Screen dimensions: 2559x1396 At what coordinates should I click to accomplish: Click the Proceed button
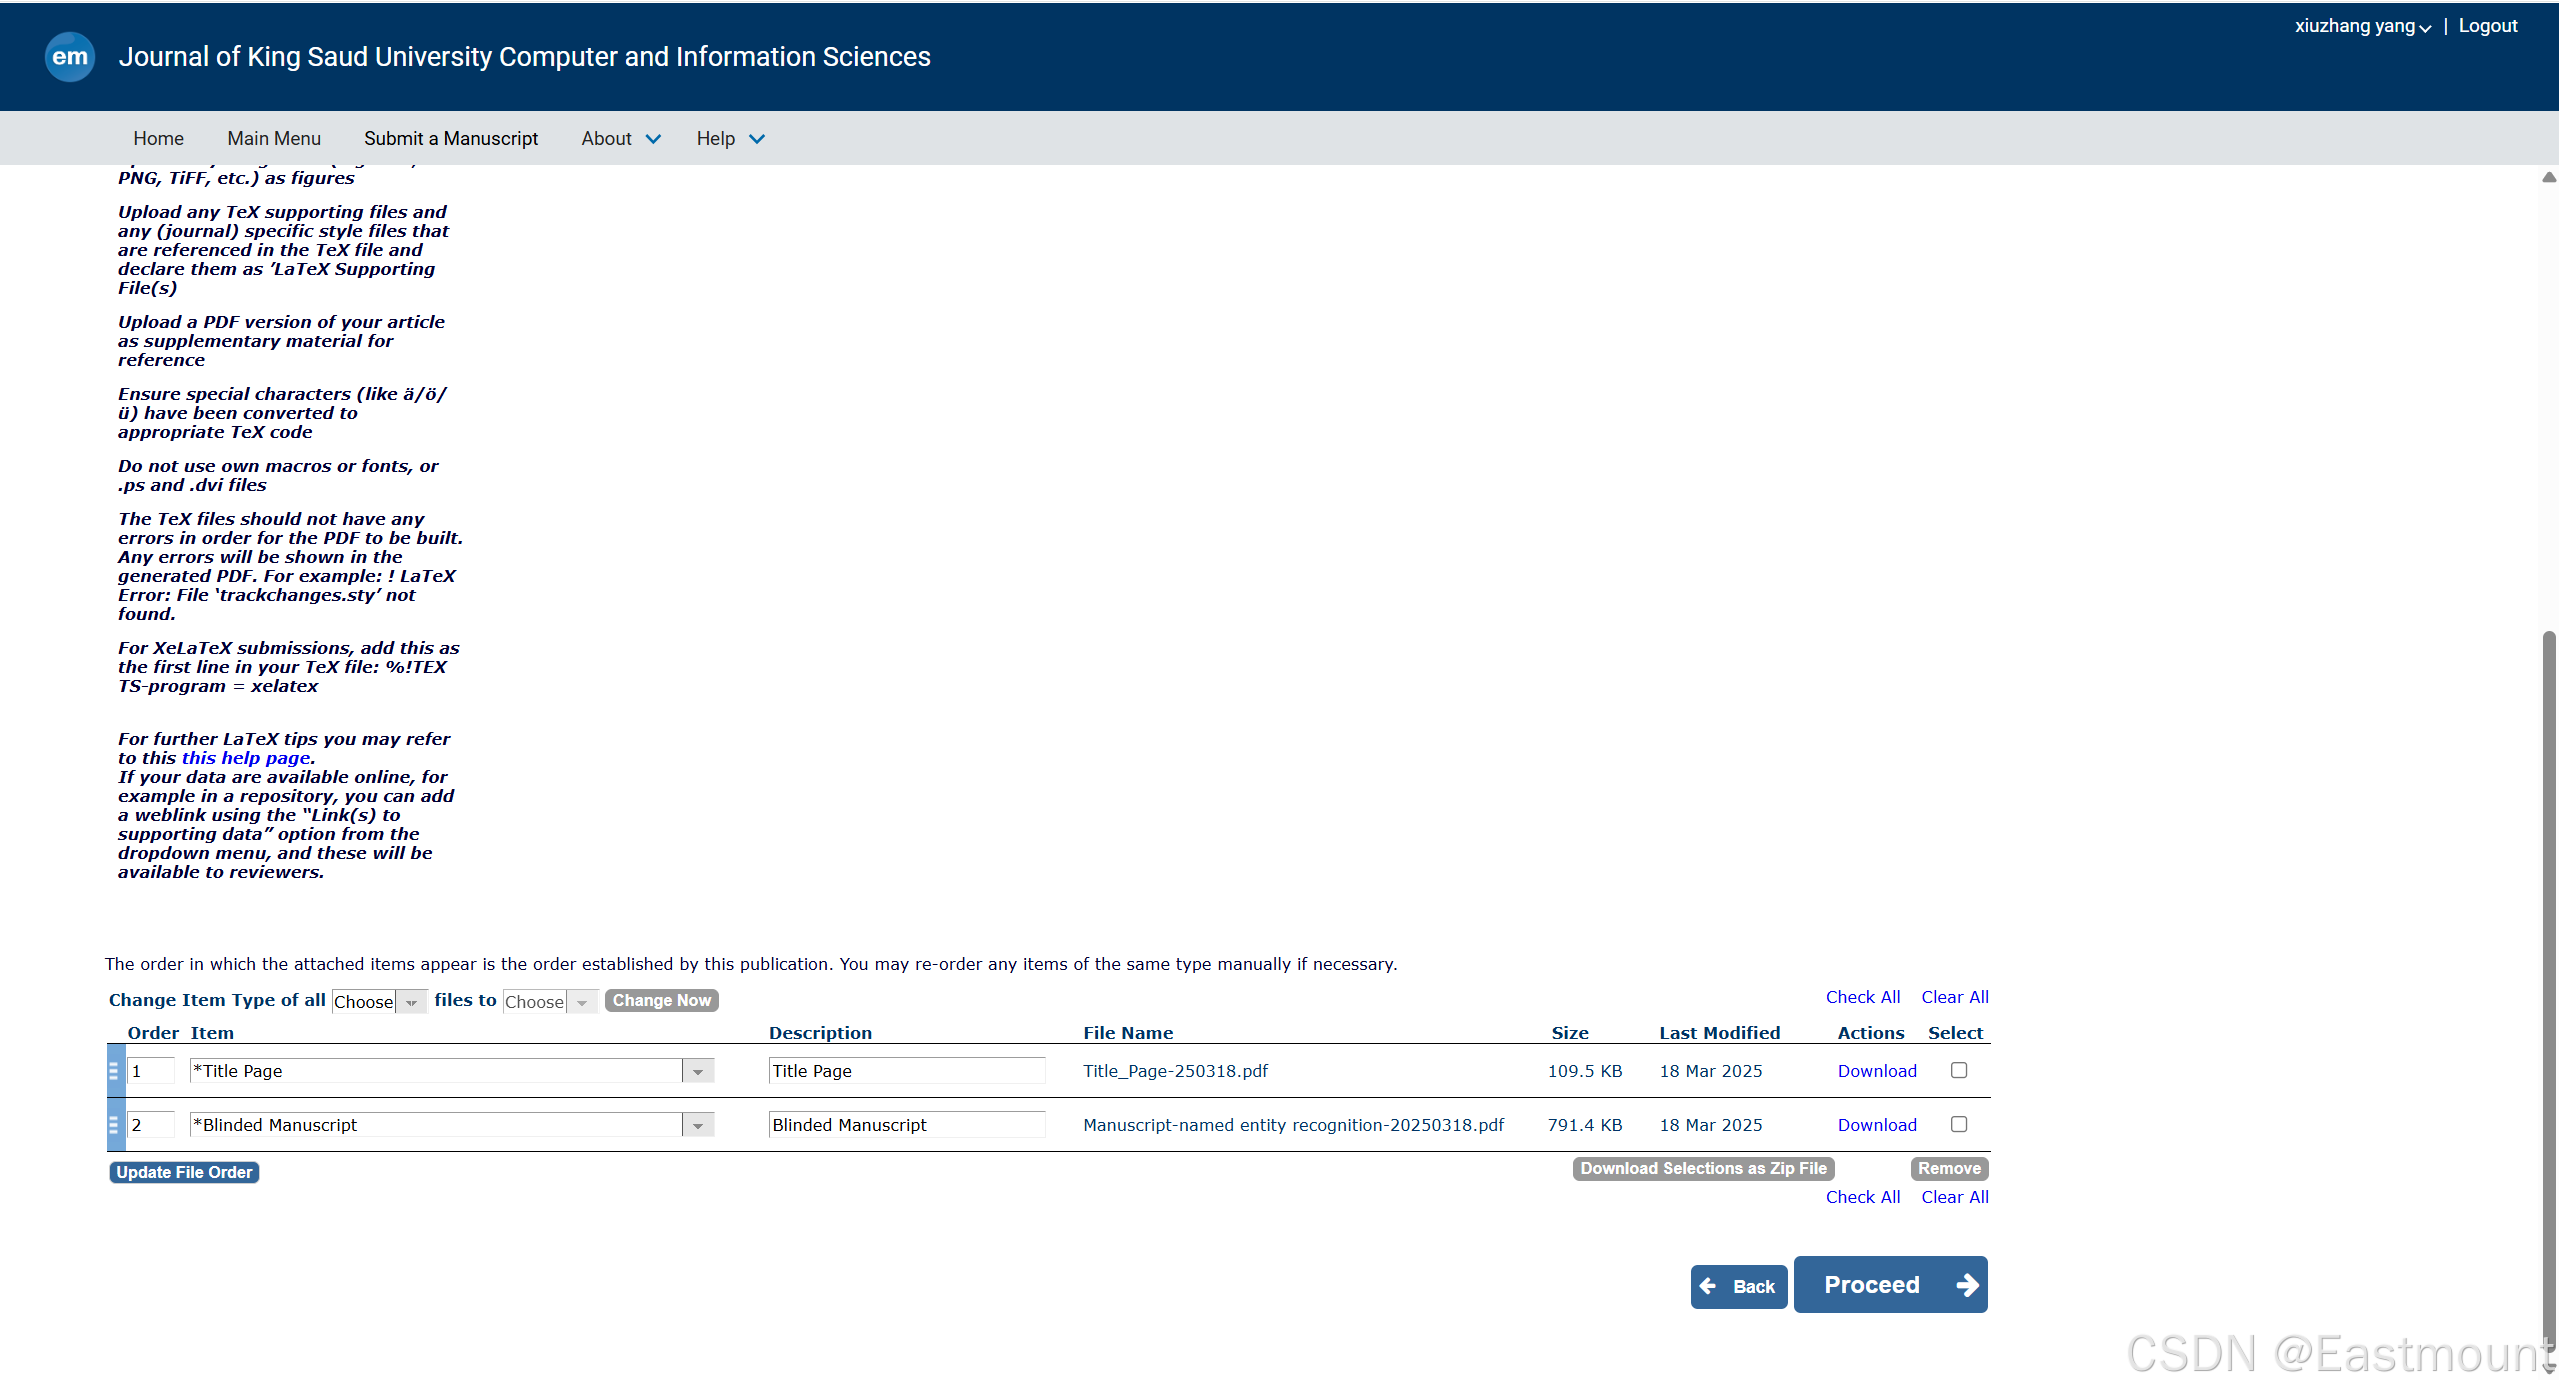pyautogui.click(x=1889, y=1285)
